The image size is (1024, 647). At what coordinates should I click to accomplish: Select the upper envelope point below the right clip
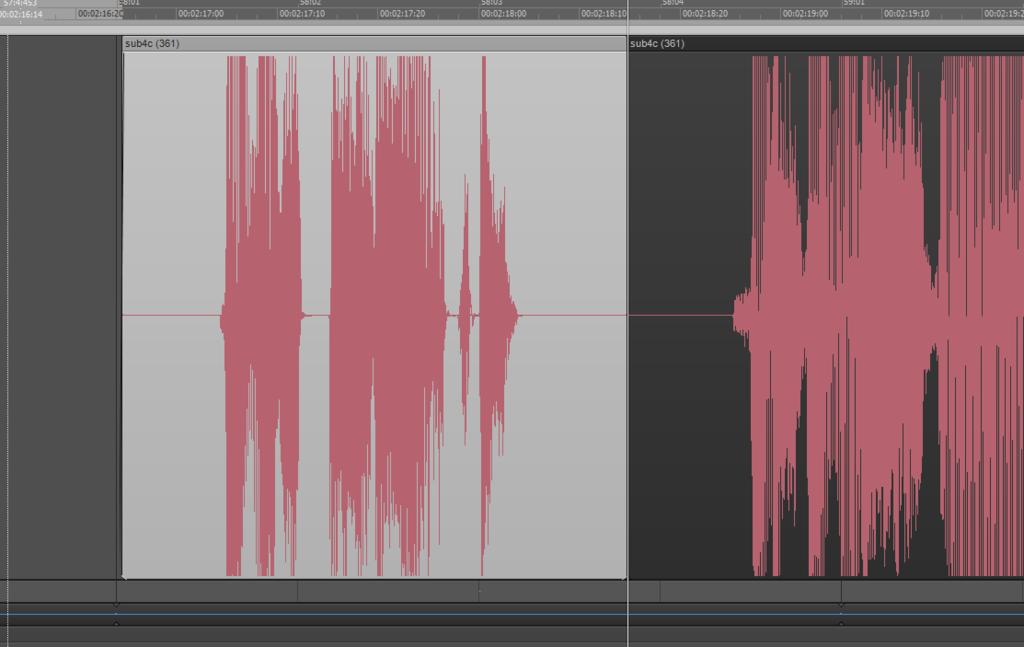point(840,606)
